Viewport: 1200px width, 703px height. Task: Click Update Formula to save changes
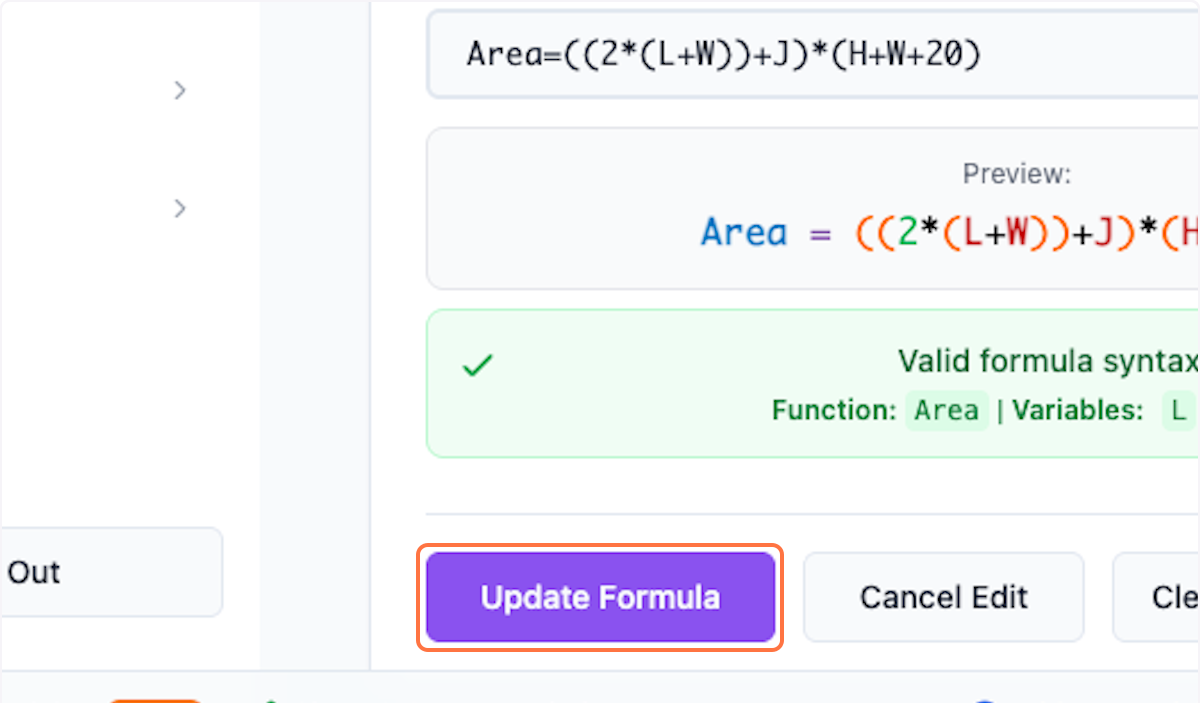(x=600, y=597)
